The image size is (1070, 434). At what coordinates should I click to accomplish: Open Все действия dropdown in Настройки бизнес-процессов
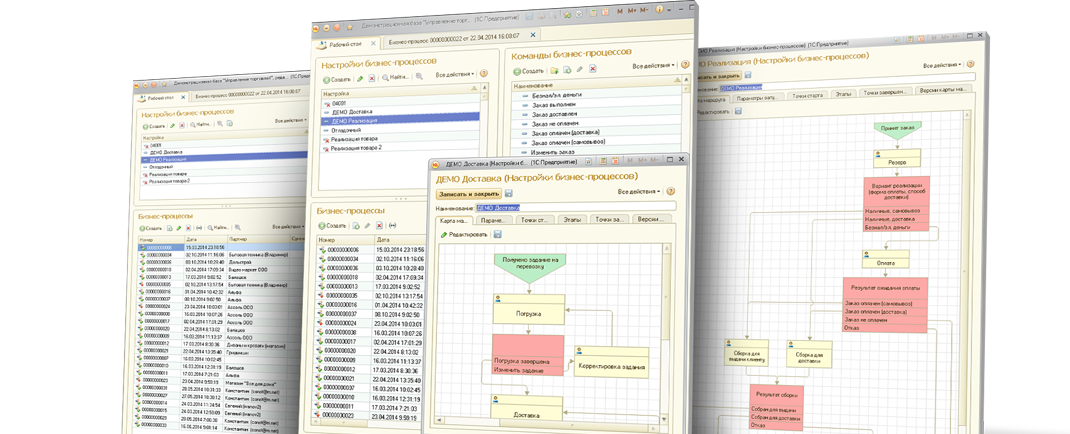(454, 74)
